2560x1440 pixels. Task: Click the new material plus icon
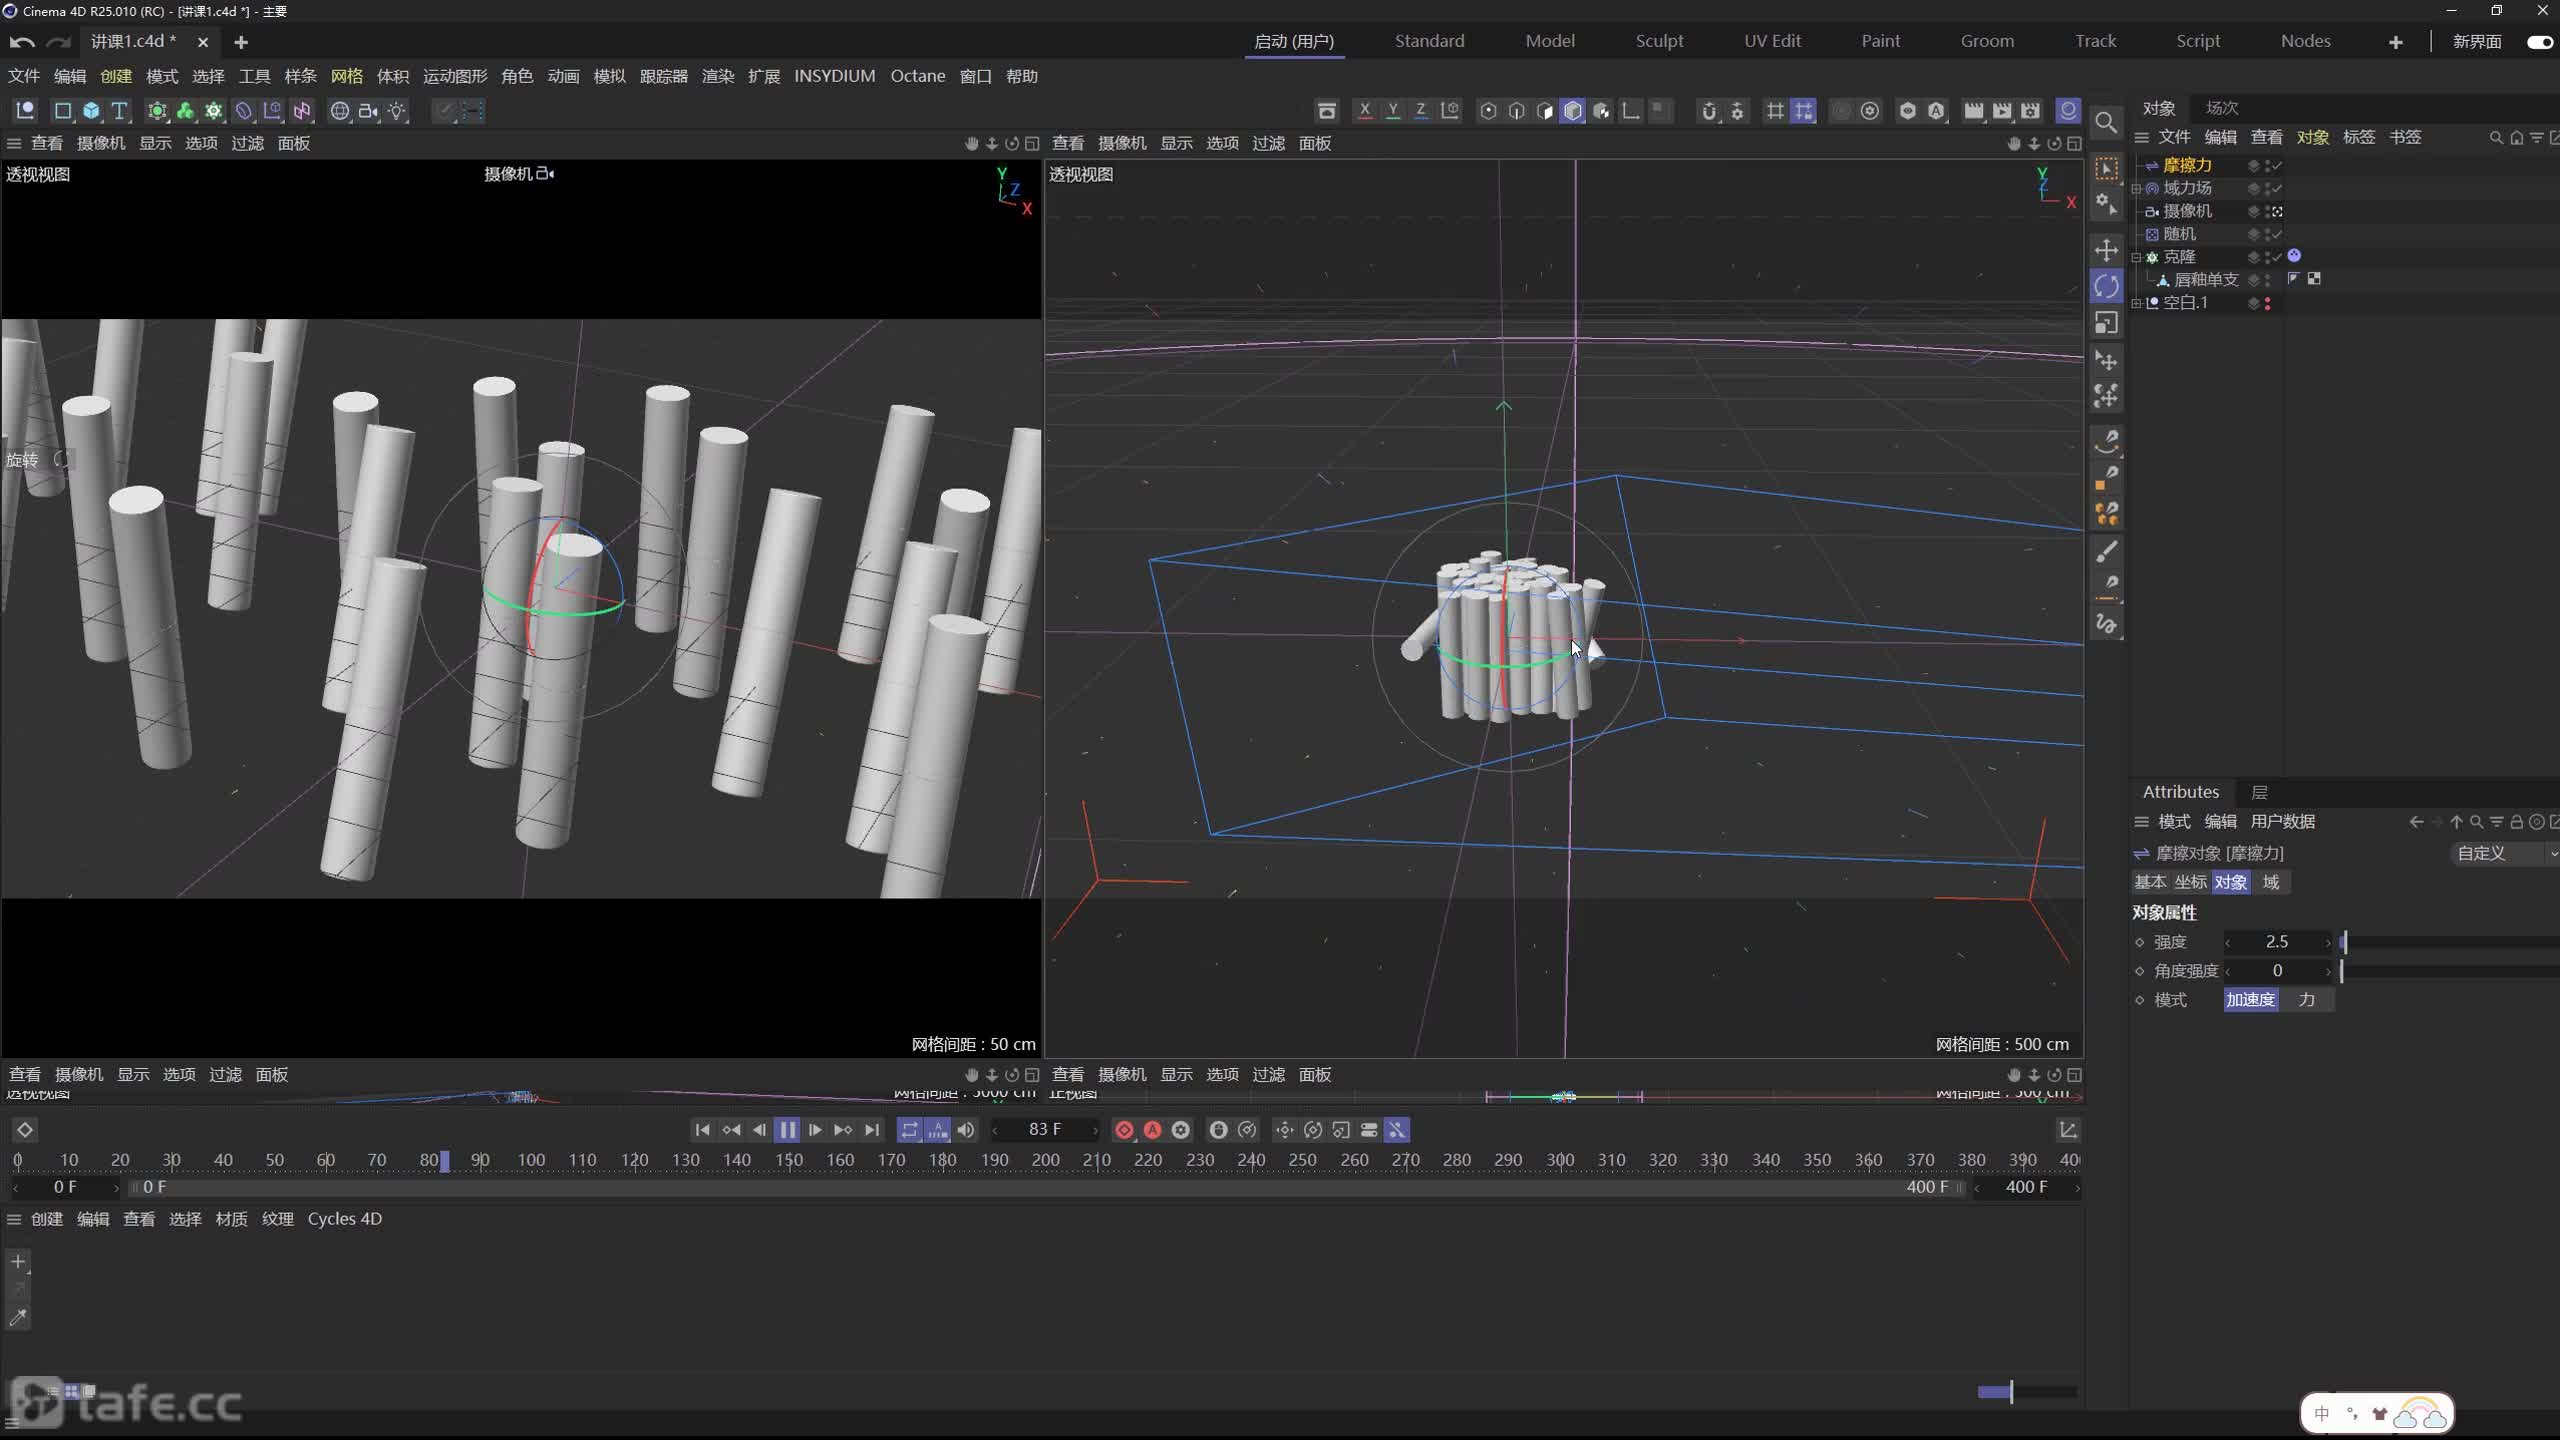[18, 1262]
